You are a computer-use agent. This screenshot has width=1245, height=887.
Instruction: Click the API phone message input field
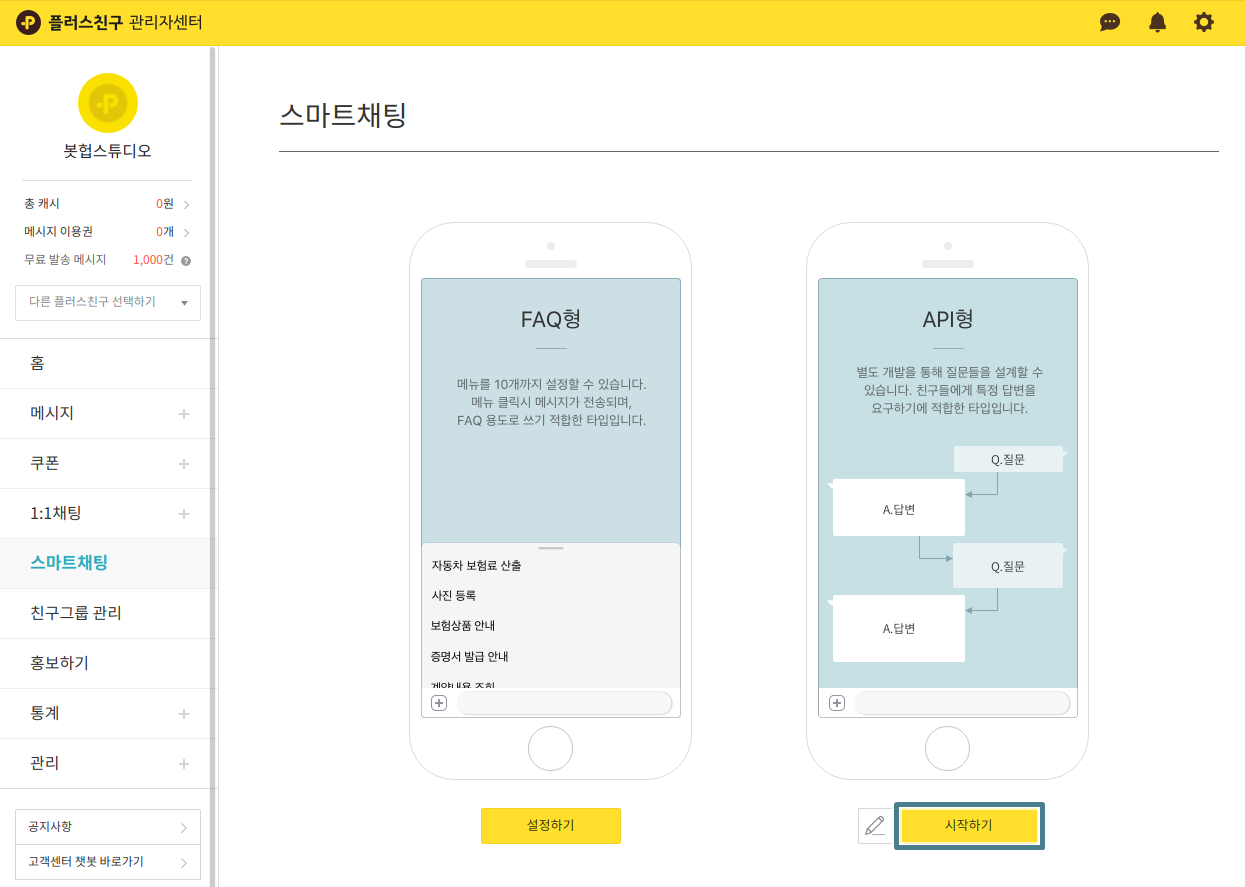click(962, 703)
